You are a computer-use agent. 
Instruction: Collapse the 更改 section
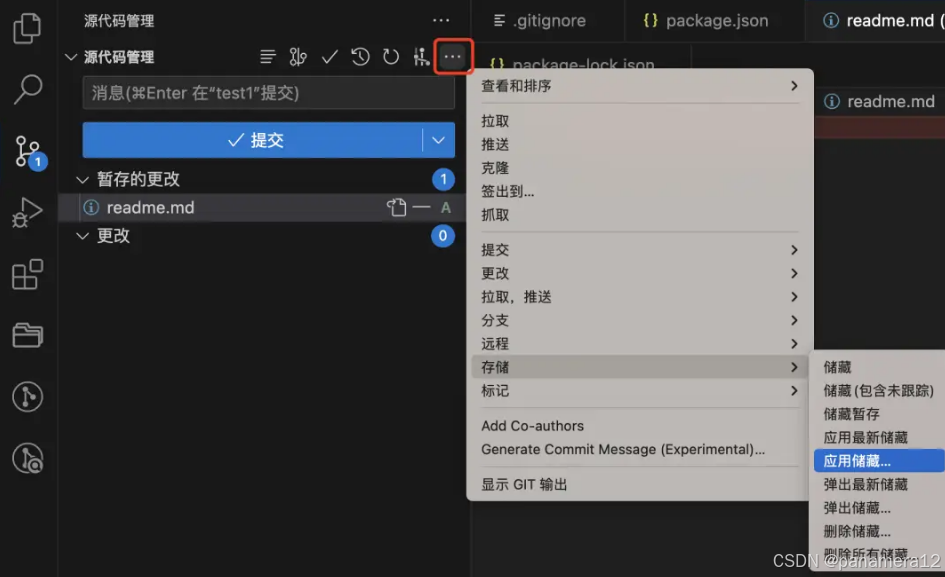point(83,236)
